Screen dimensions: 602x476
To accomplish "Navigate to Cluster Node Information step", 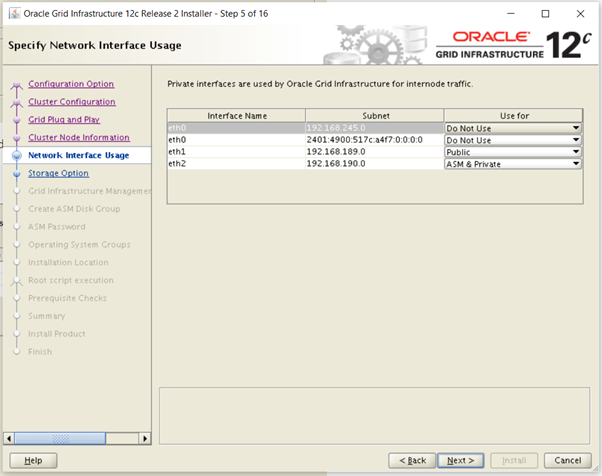I will click(x=79, y=137).
